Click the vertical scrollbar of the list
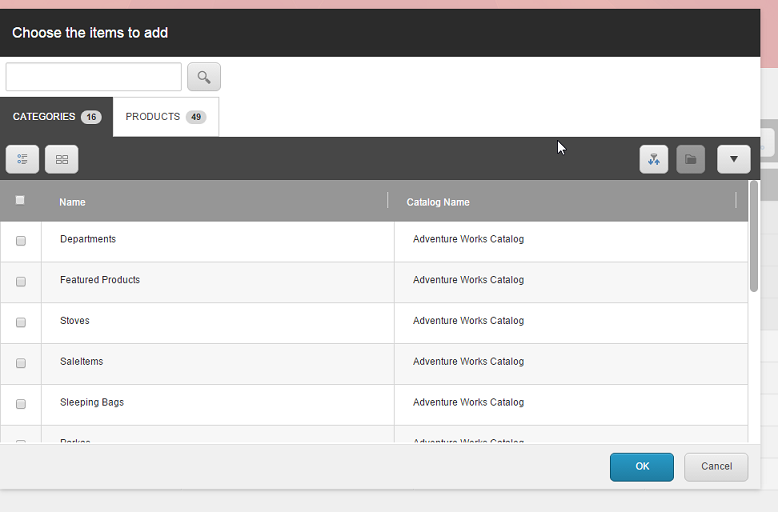The image size is (778, 512). point(753,237)
